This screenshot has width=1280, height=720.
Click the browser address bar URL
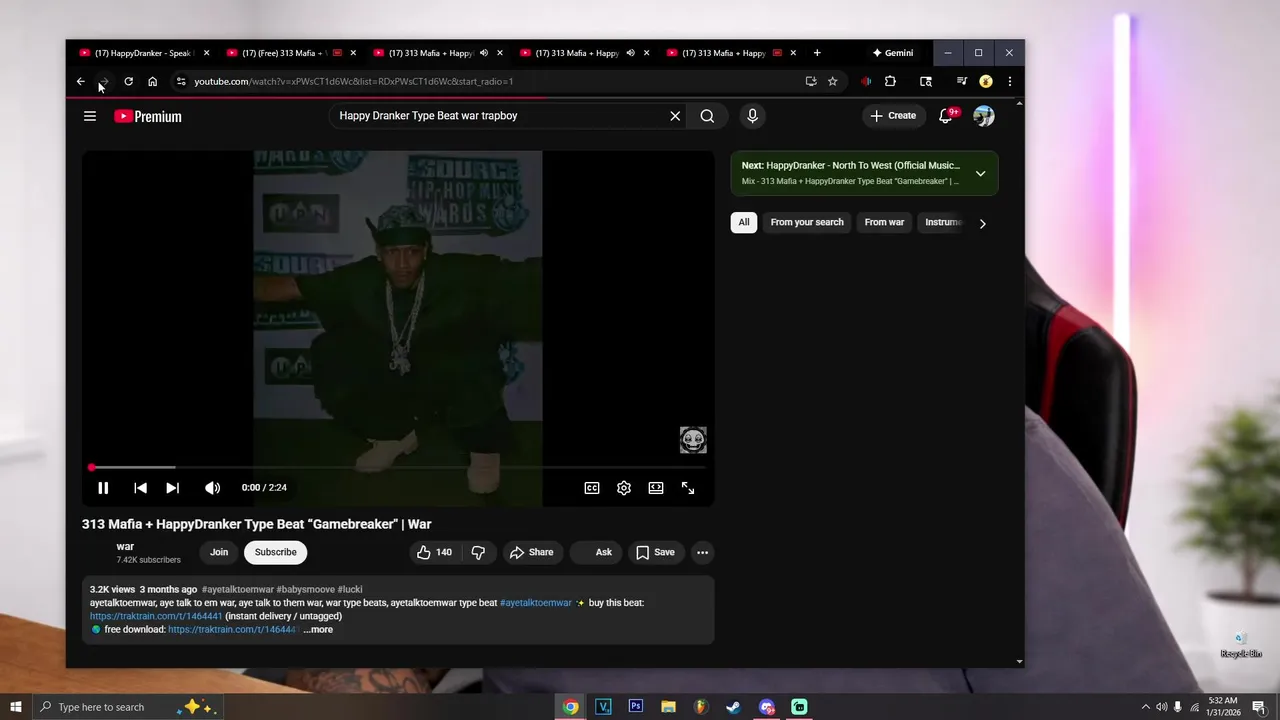(353, 81)
